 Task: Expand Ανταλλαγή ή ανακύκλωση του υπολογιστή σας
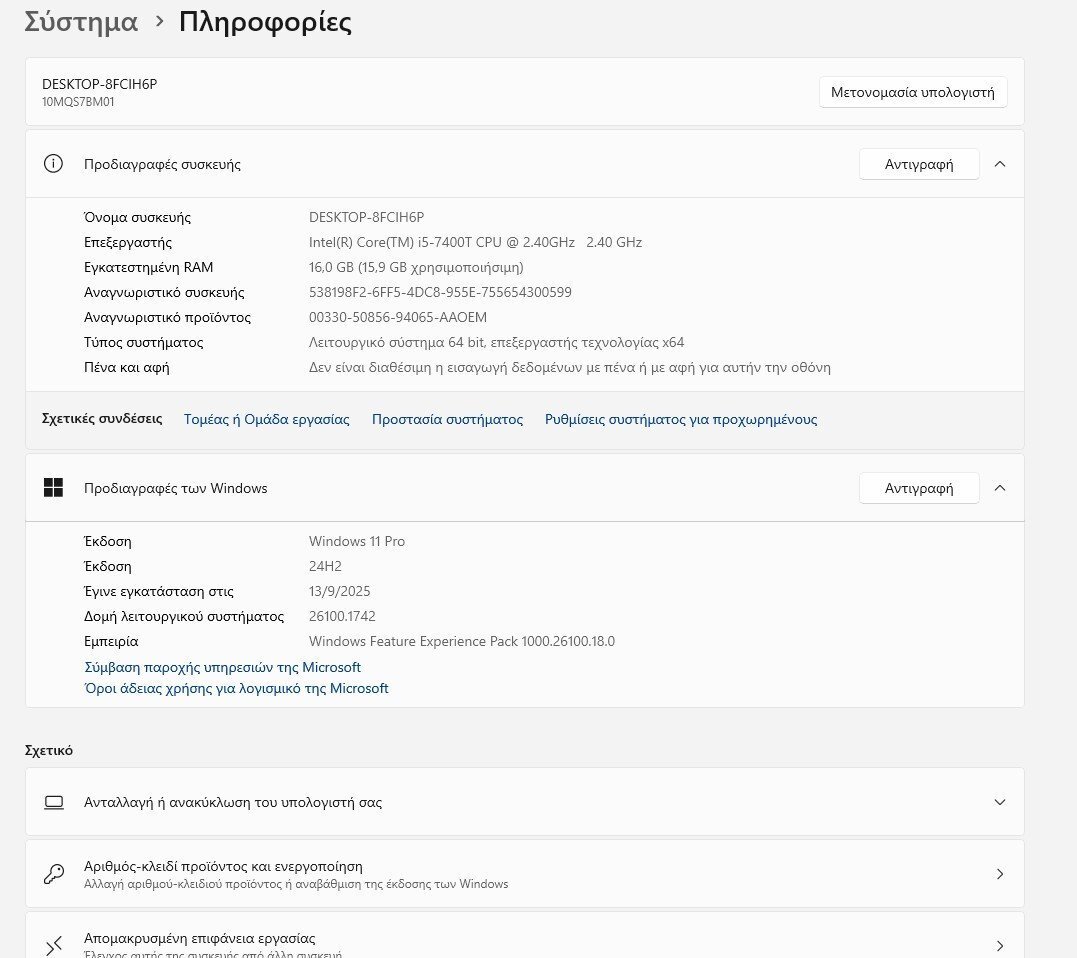1000,802
